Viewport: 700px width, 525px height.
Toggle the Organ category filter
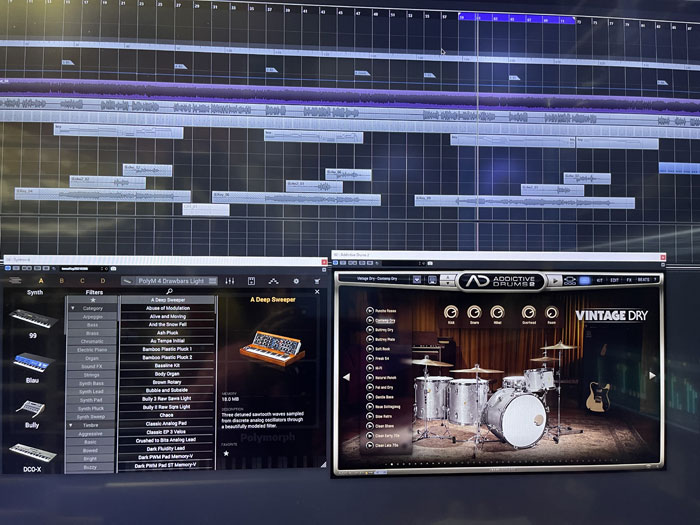tap(92, 358)
